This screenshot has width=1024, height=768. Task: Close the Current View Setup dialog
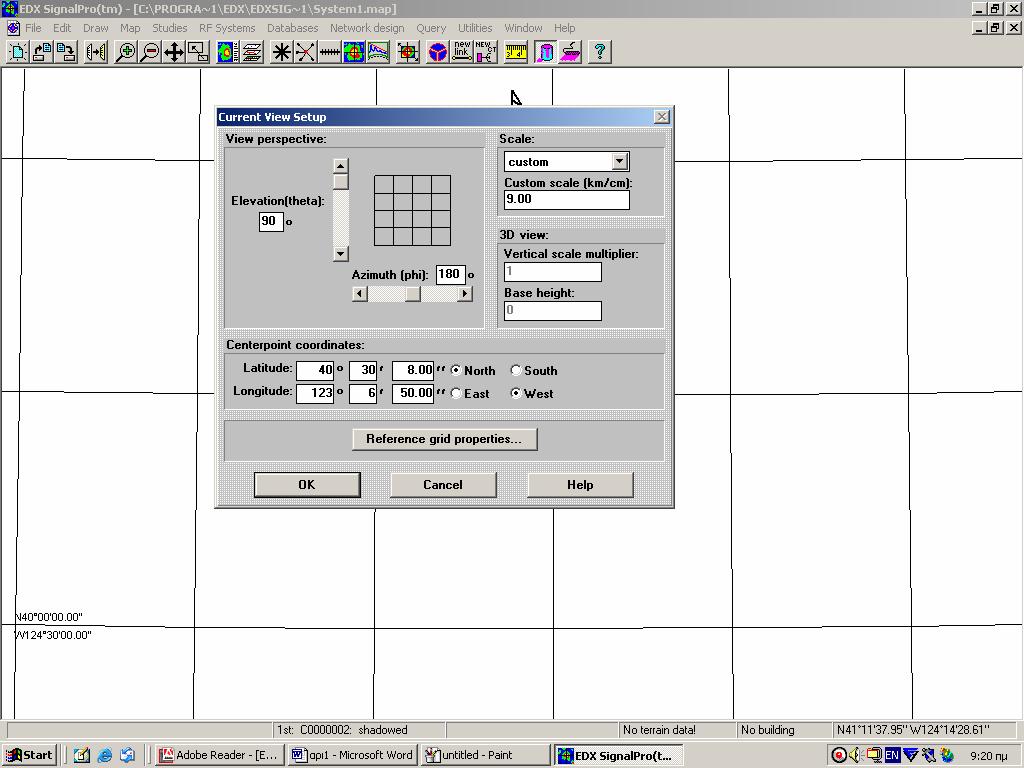pos(662,116)
